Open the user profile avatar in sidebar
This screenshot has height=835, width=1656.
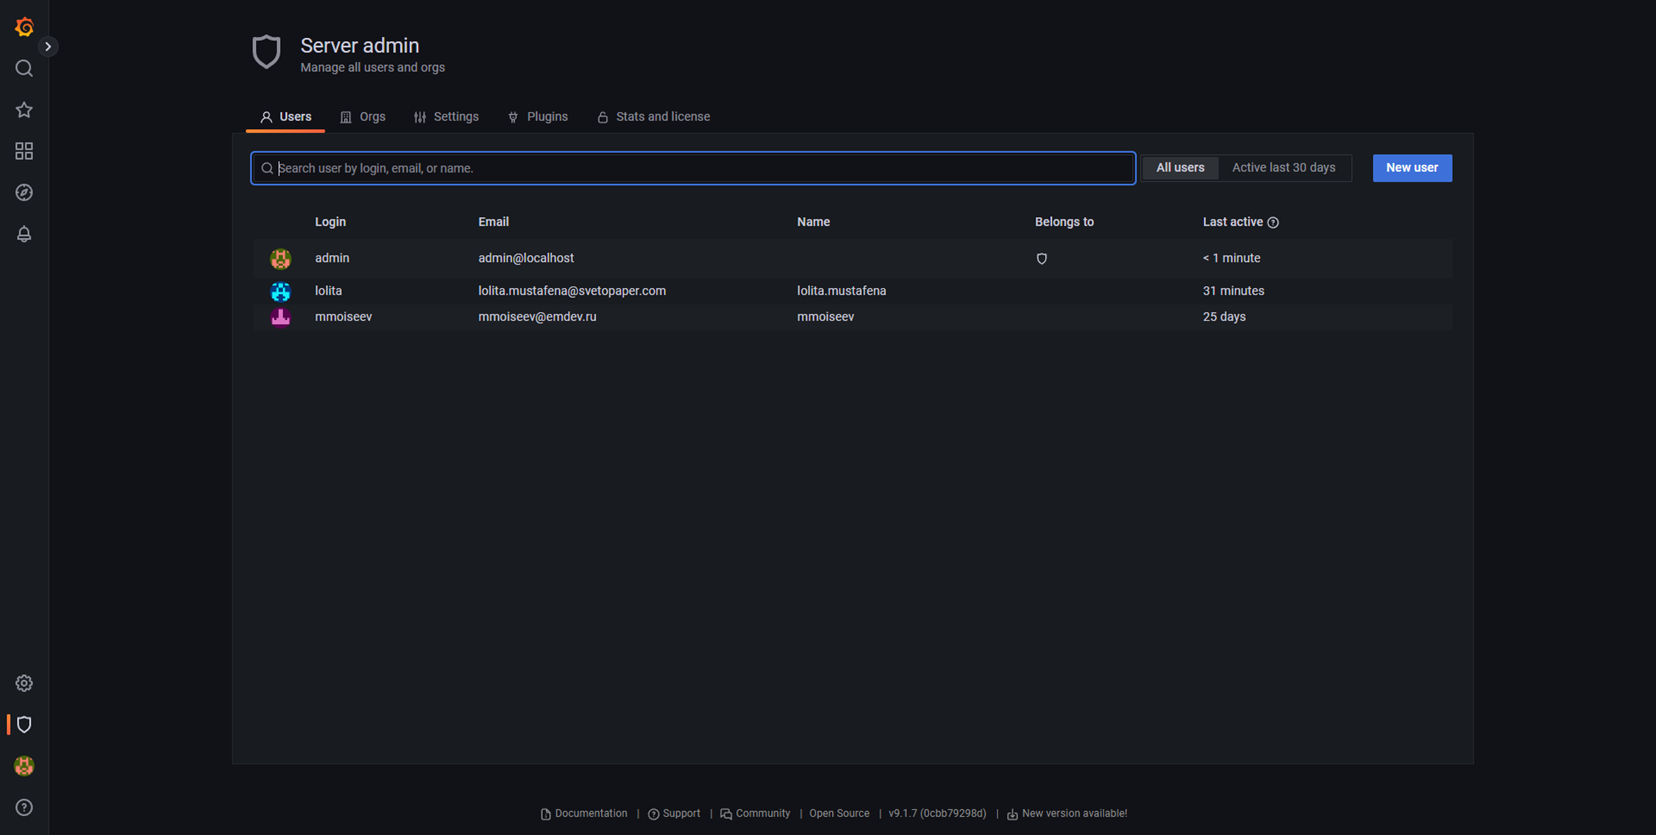tap(24, 766)
